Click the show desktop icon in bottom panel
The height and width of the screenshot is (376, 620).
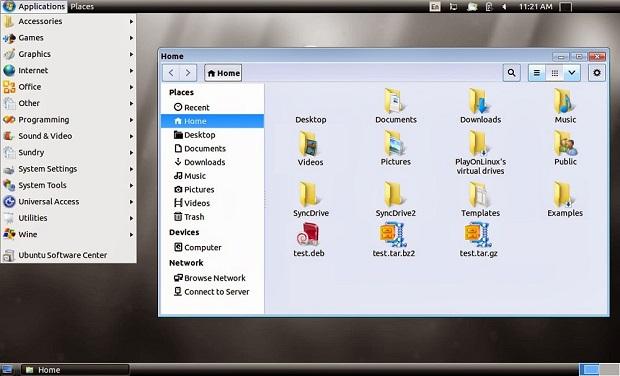[7, 370]
